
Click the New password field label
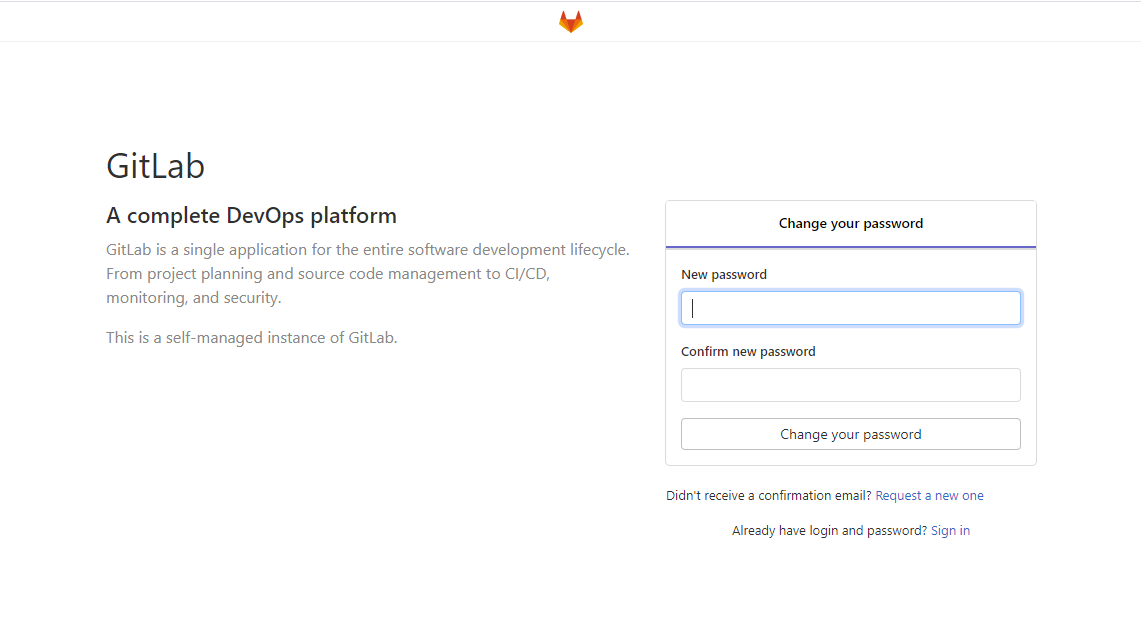coord(724,275)
